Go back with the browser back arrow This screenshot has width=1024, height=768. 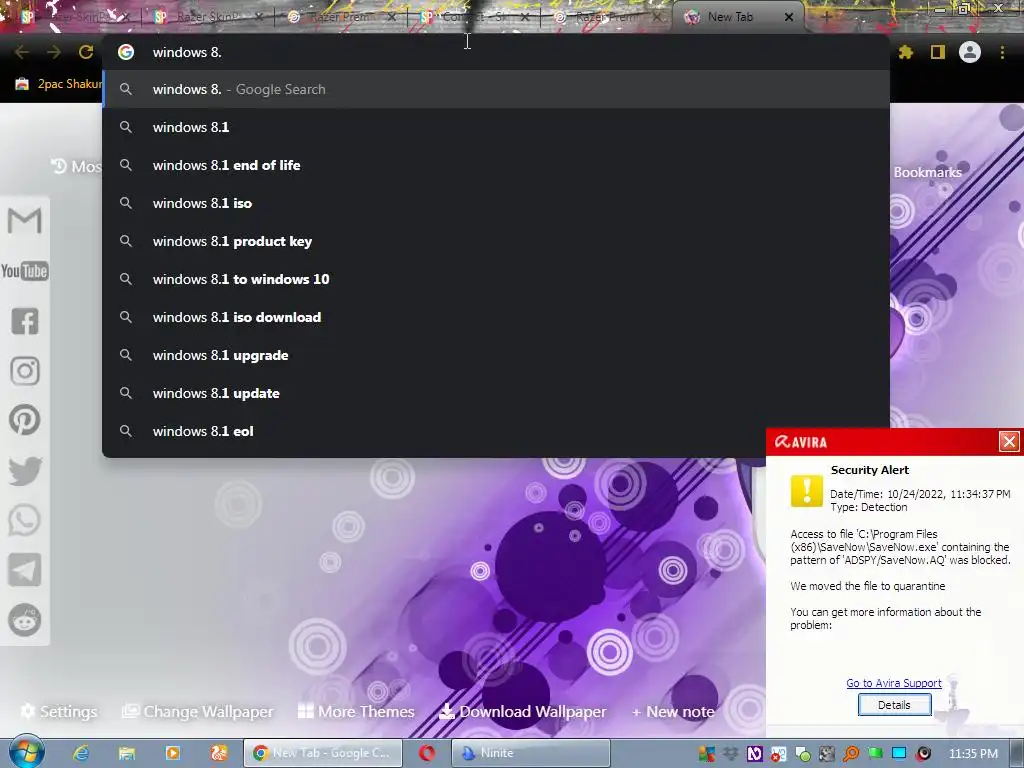point(22,52)
